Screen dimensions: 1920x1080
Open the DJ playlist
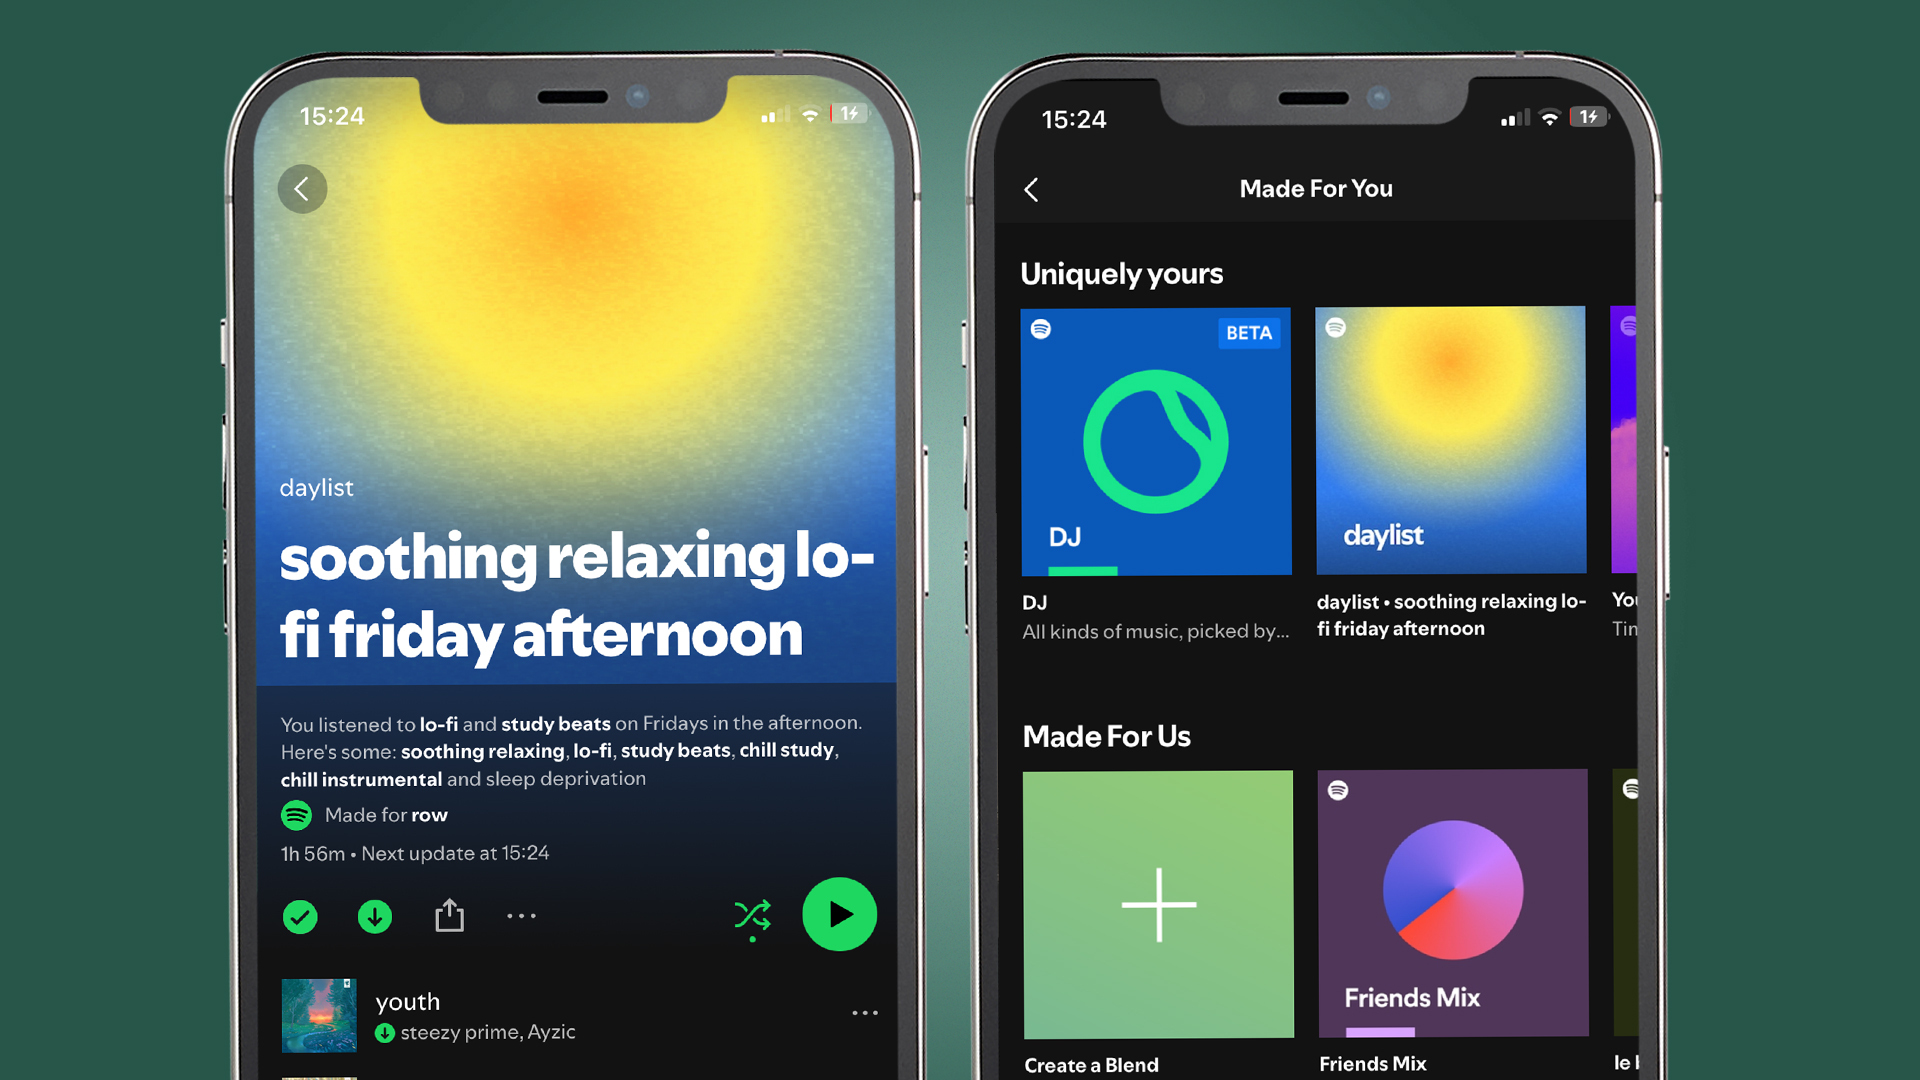(1156, 438)
